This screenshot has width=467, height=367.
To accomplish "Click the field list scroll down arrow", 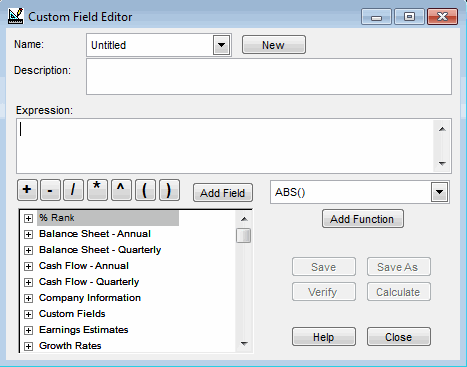I will 244,343.
